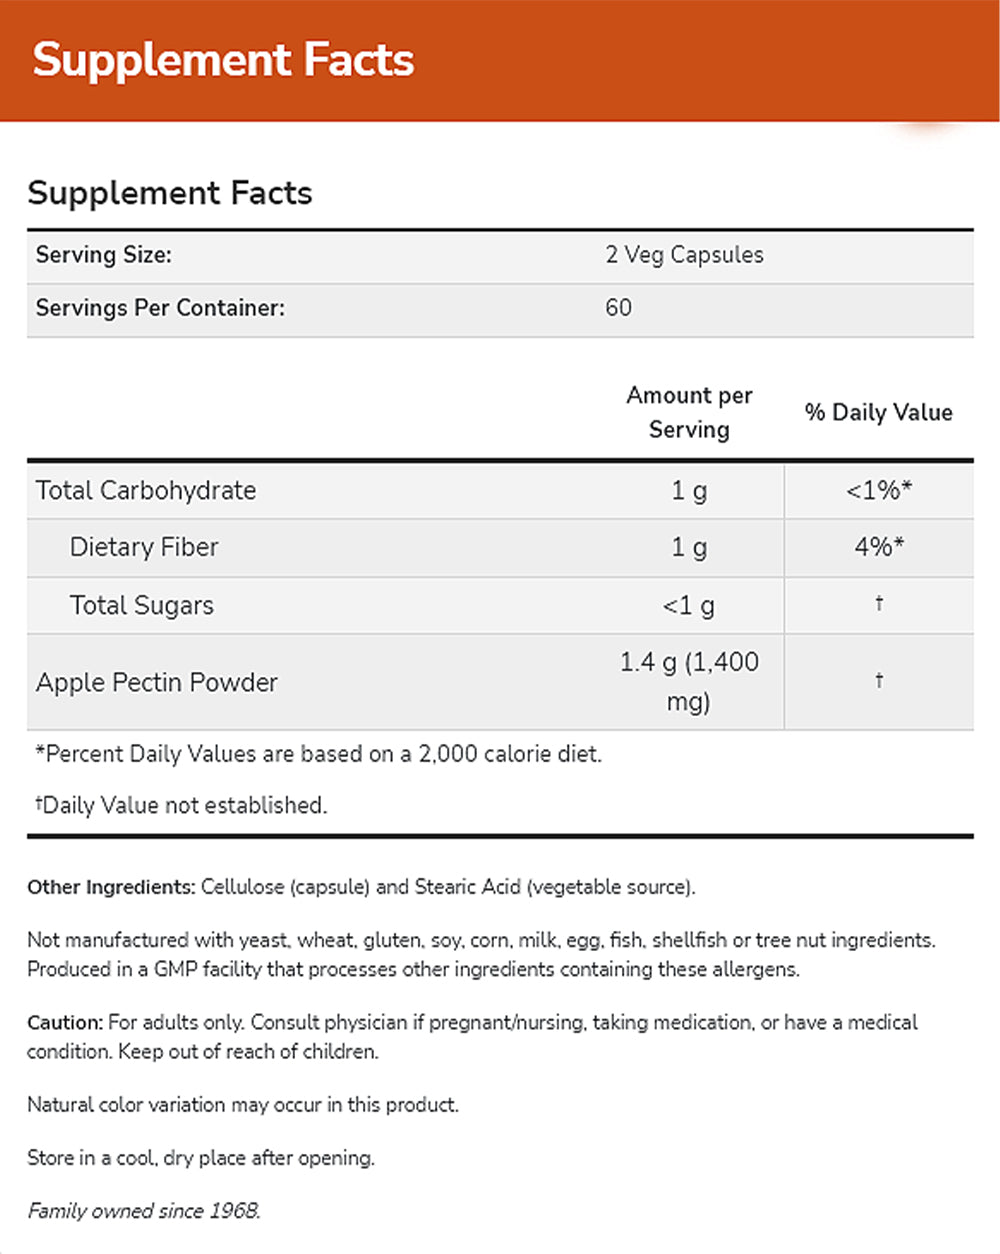Click the servings count of 60
The image size is (1000, 1254).
click(x=618, y=308)
